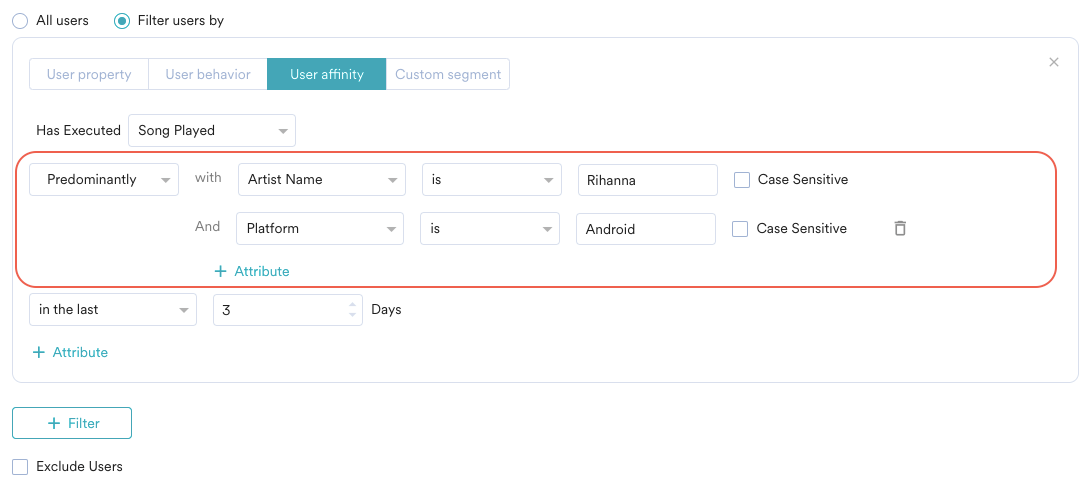Close the filter panel with X icon
This screenshot has height=484, width=1090.
tap(1053, 62)
